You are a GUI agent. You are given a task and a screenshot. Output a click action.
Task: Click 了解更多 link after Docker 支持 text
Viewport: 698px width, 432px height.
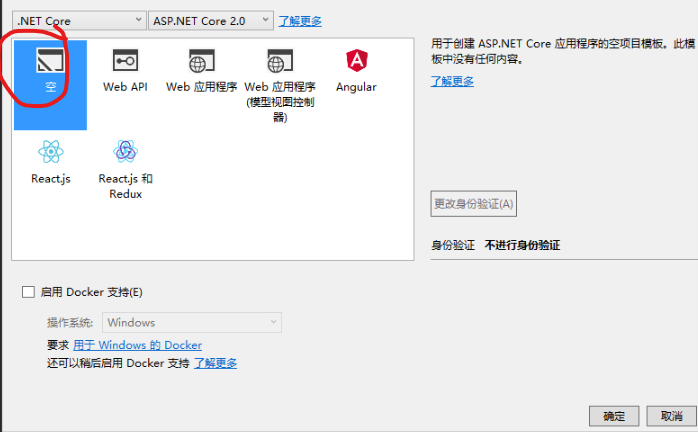215,363
